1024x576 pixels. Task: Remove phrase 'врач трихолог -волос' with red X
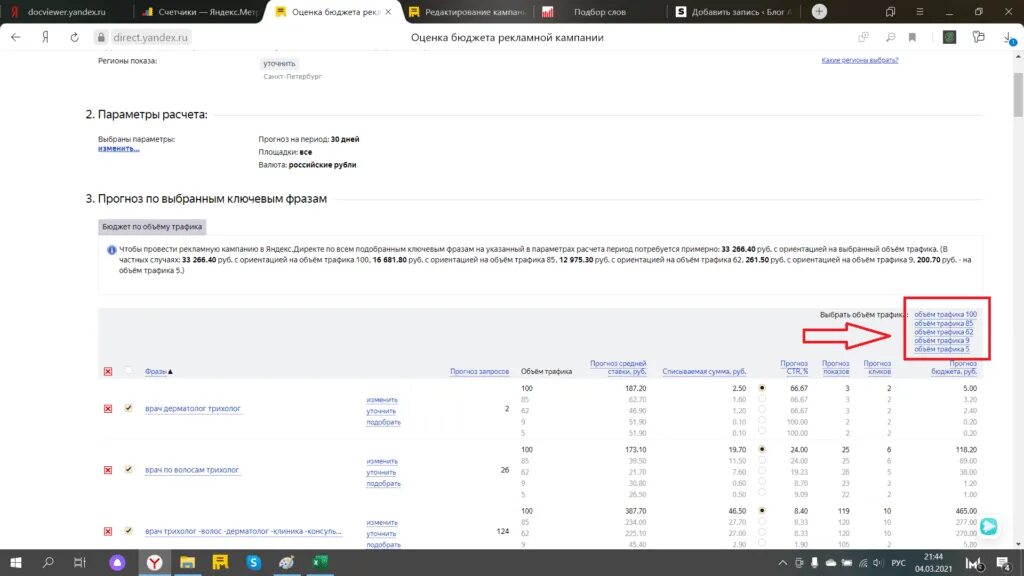click(108, 532)
